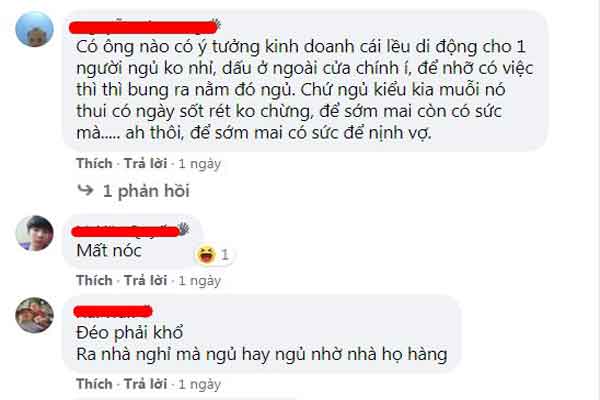Expand the "1 phản hồi" replies
Image resolution: width=600 pixels, height=400 pixels.
point(146,191)
